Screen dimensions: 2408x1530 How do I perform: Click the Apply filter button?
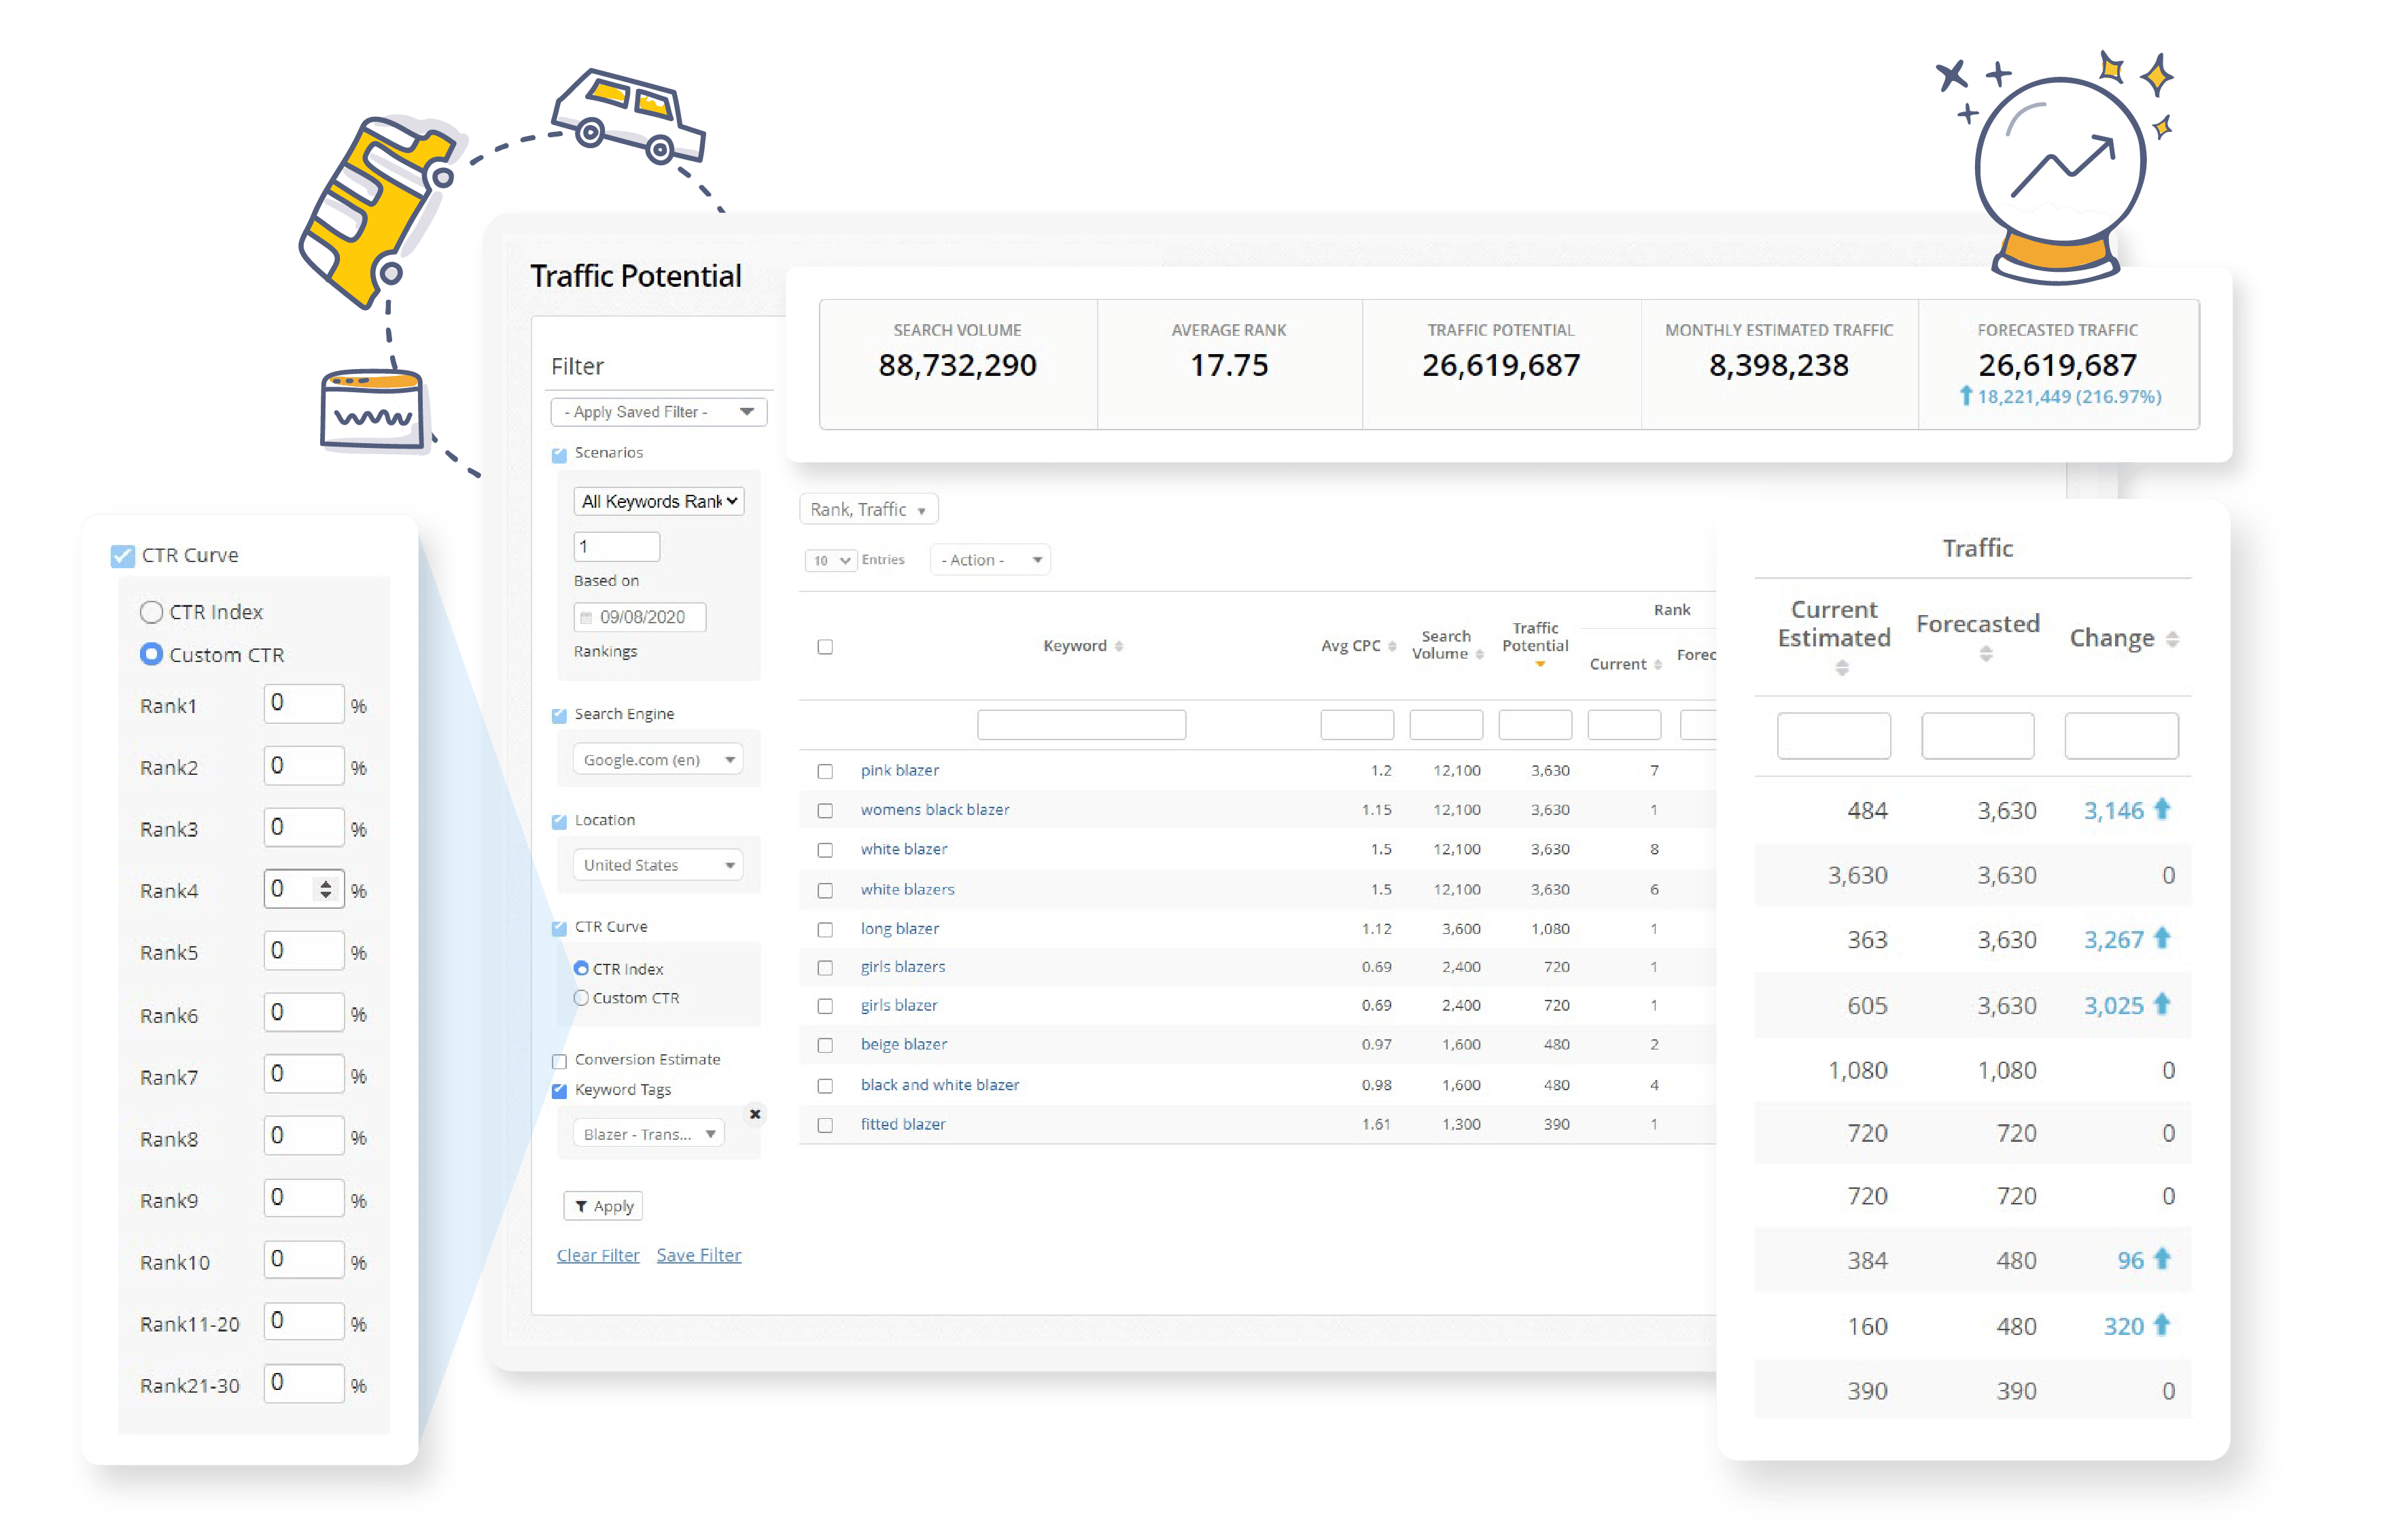tap(603, 1206)
